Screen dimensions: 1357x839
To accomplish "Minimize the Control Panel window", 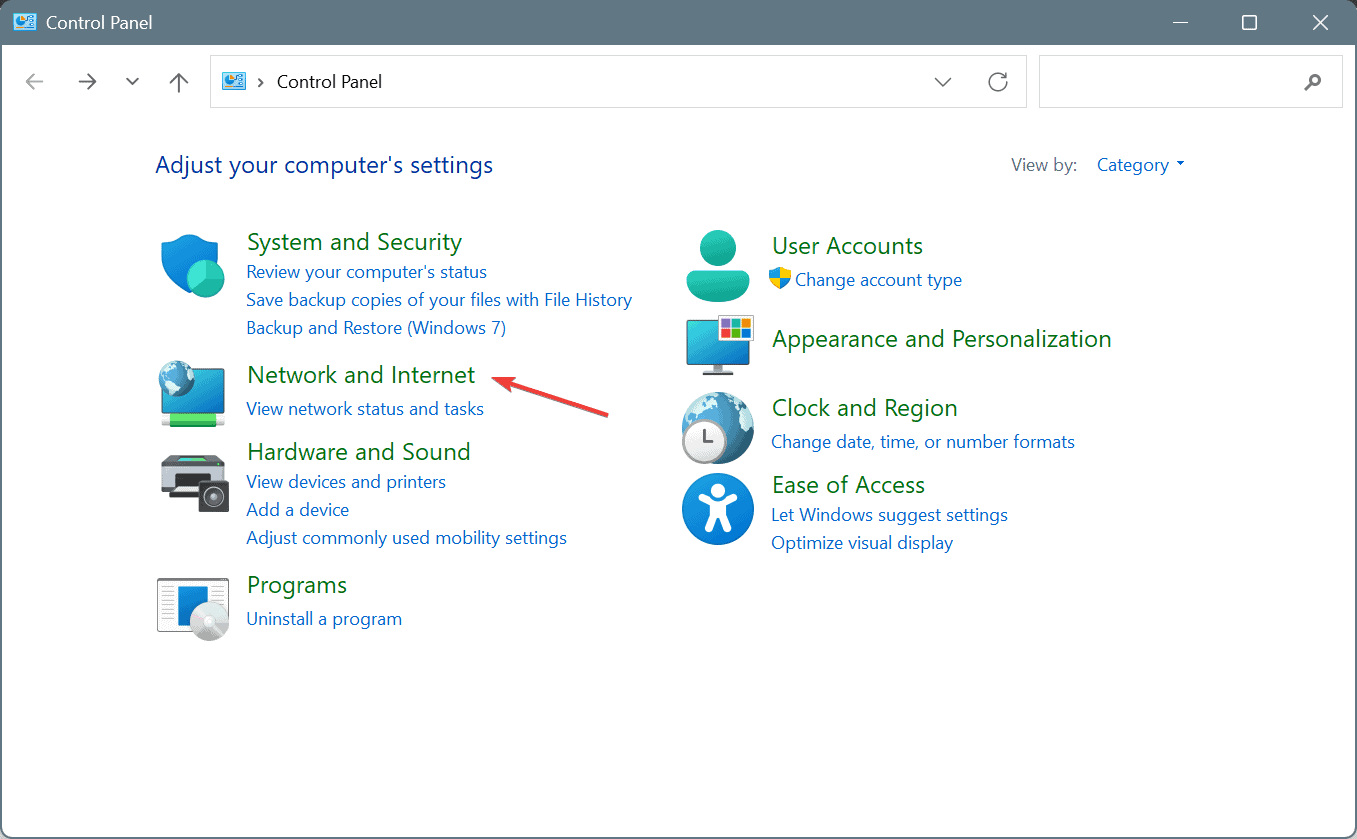I will pyautogui.click(x=1182, y=22).
